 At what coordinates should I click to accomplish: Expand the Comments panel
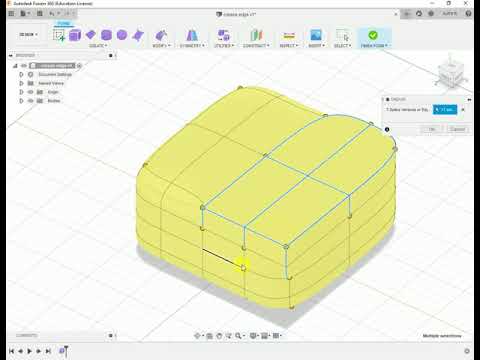pyautogui.click(x=110, y=335)
